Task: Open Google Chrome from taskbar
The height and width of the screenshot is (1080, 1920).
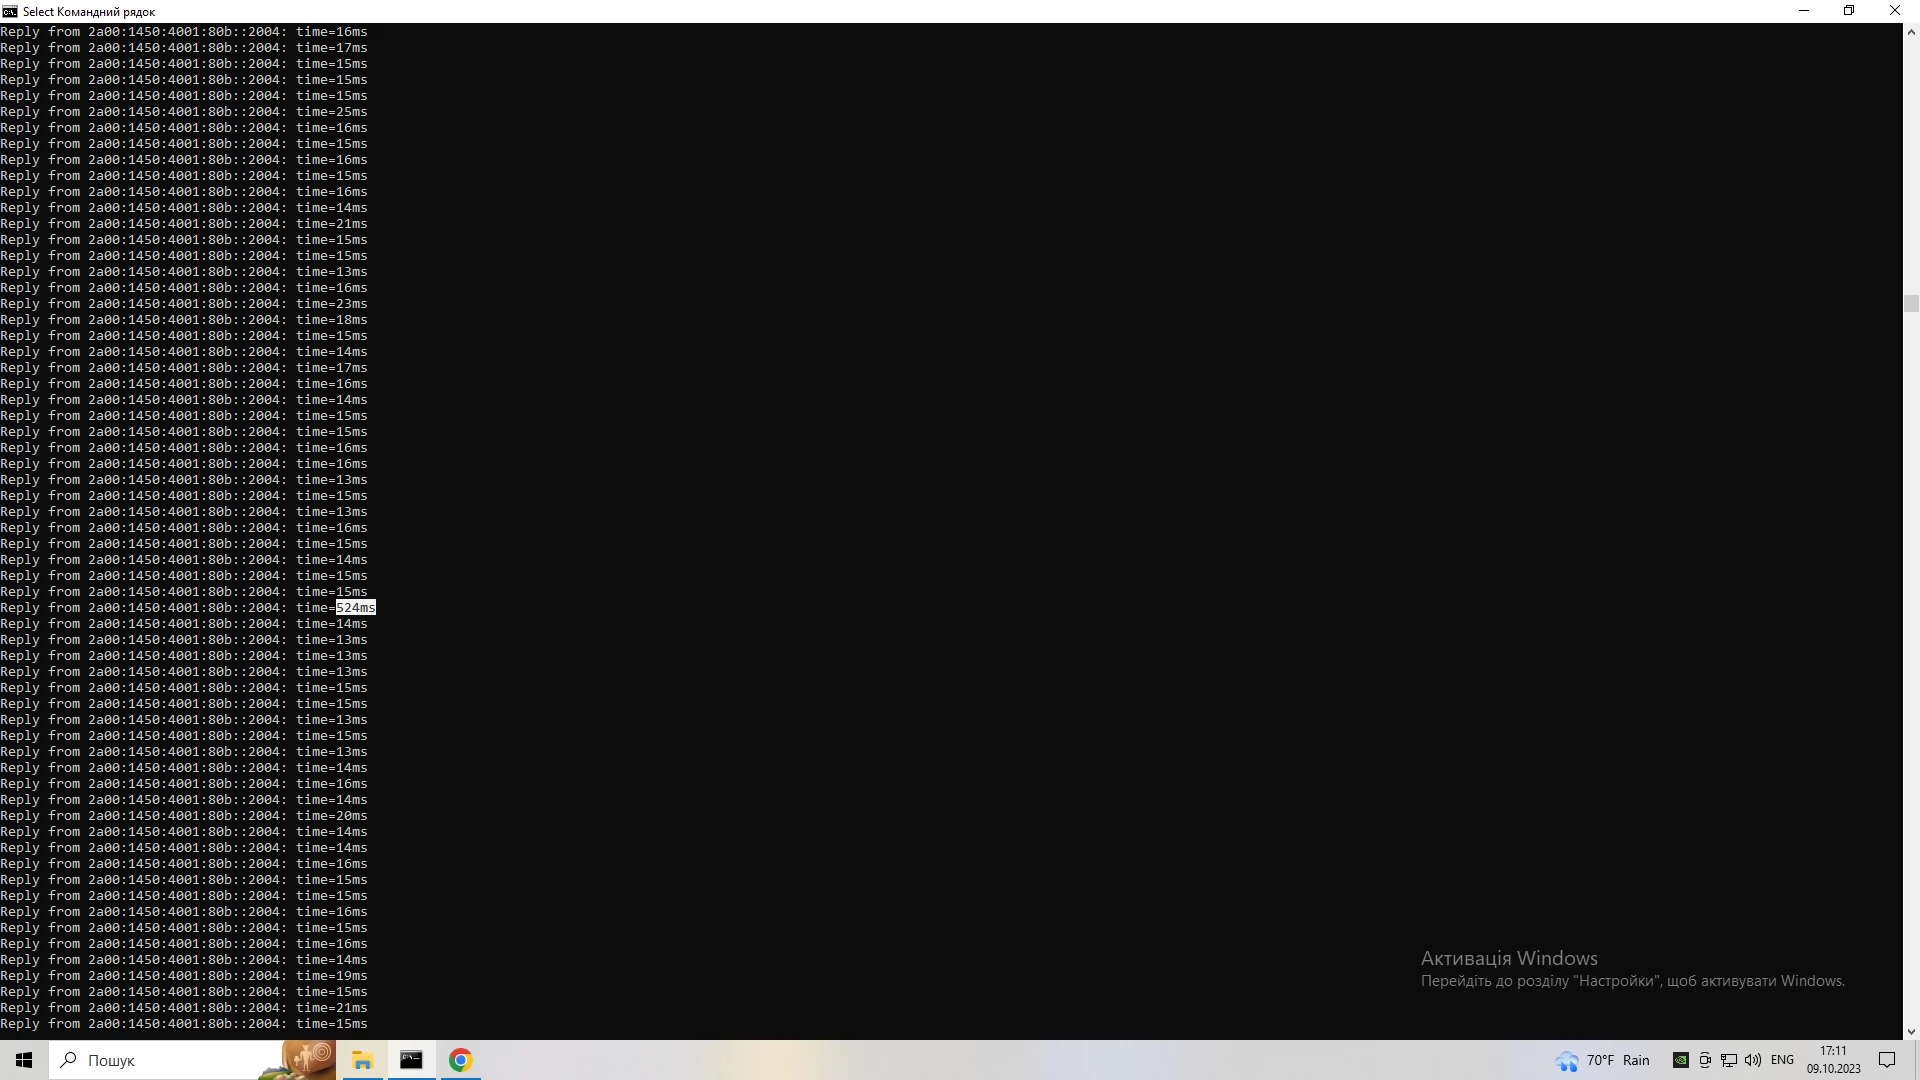Action: tap(460, 1060)
